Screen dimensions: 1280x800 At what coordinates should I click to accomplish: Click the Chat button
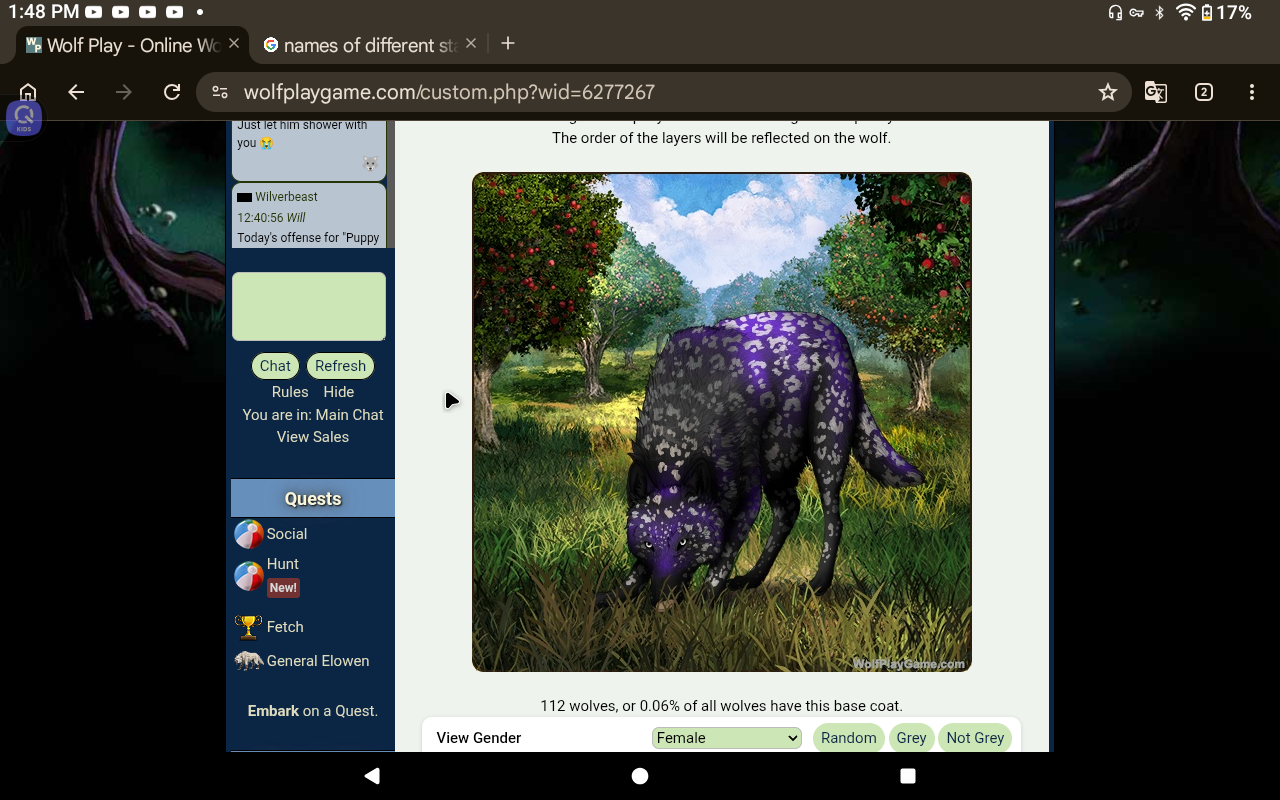pyautogui.click(x=275, y=366)
